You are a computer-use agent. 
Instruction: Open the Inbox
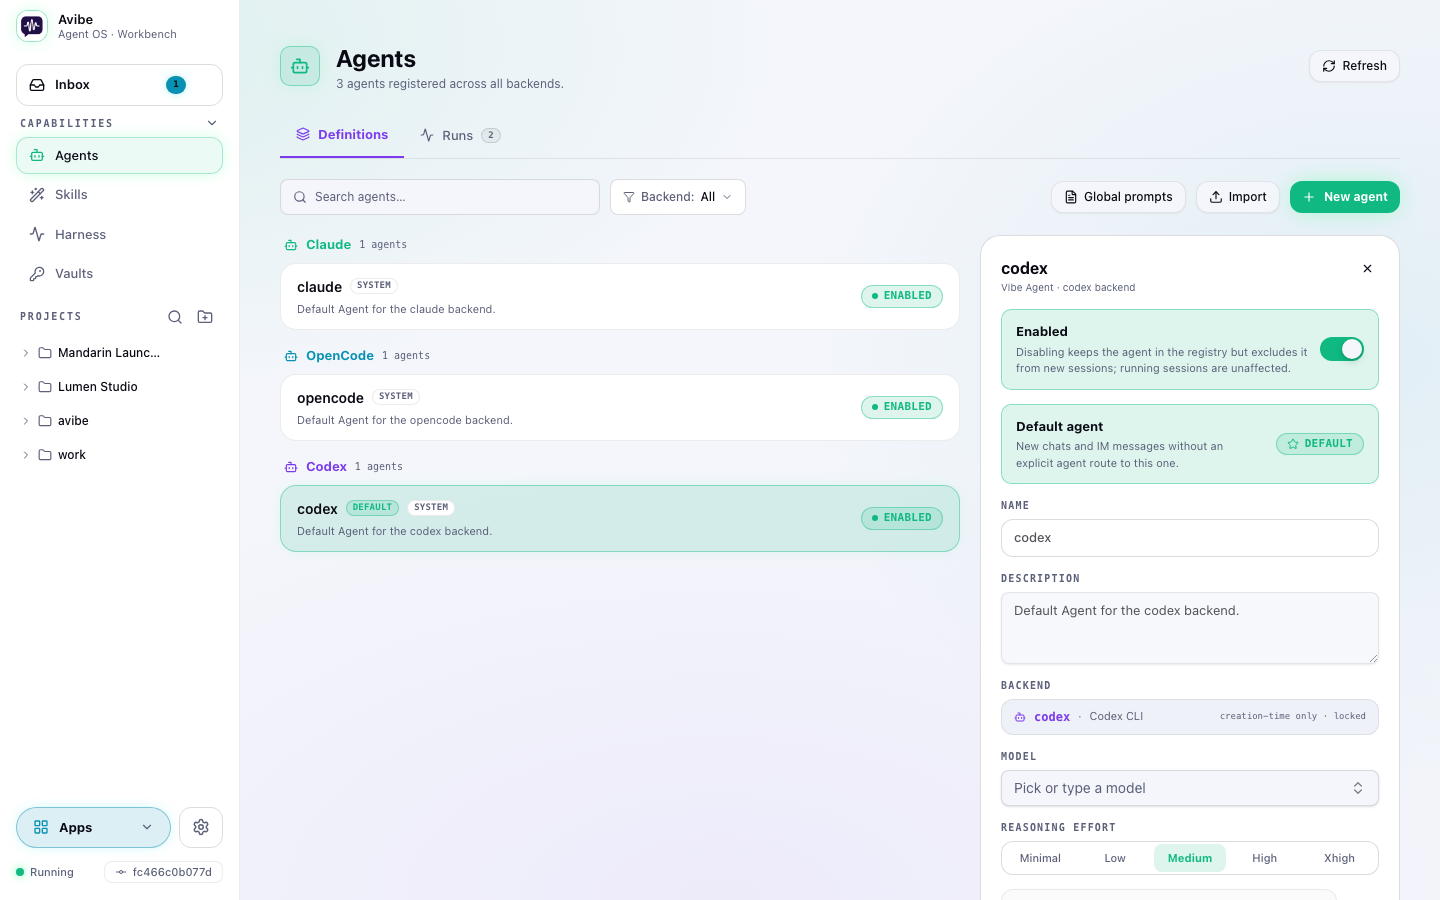(119, 85)
